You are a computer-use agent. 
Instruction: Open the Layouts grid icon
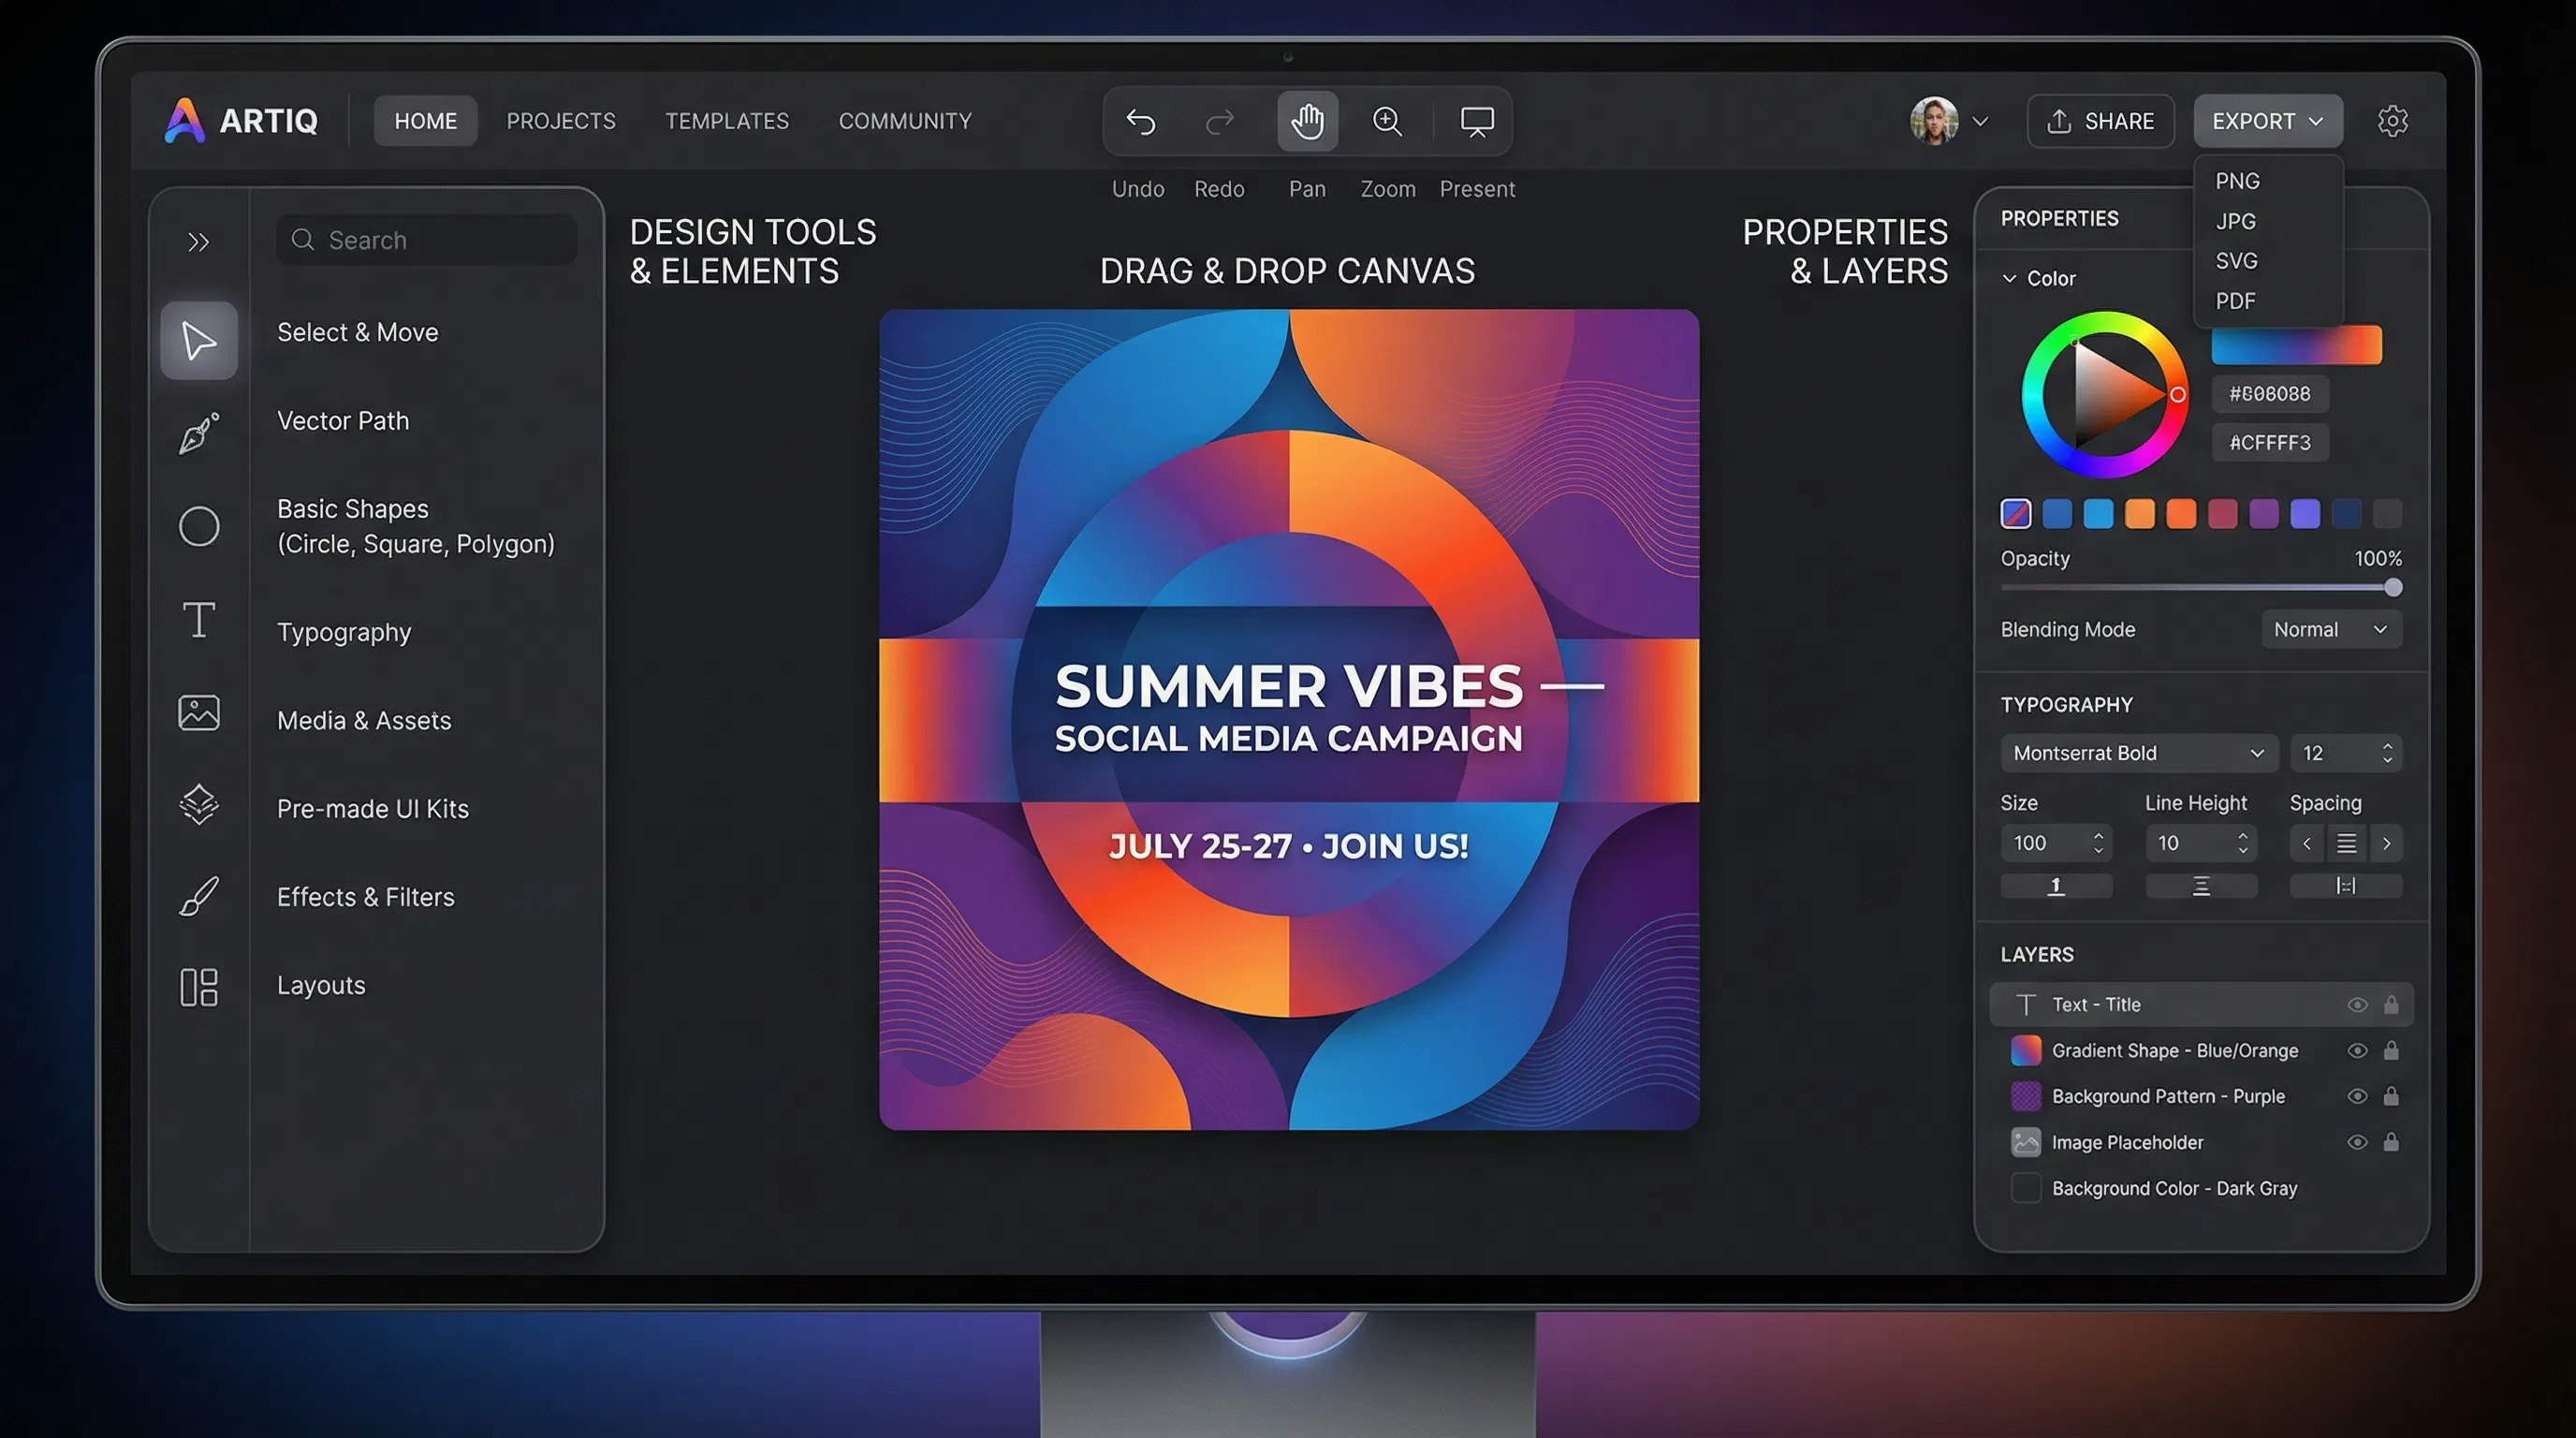198,987
